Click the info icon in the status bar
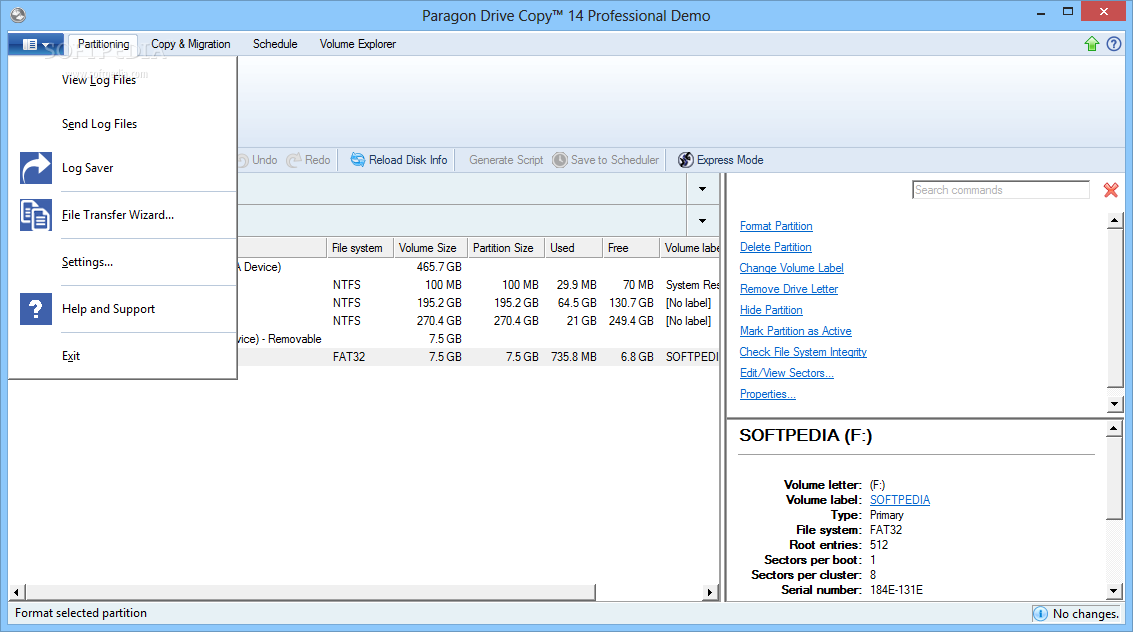 coord(1040,614)
